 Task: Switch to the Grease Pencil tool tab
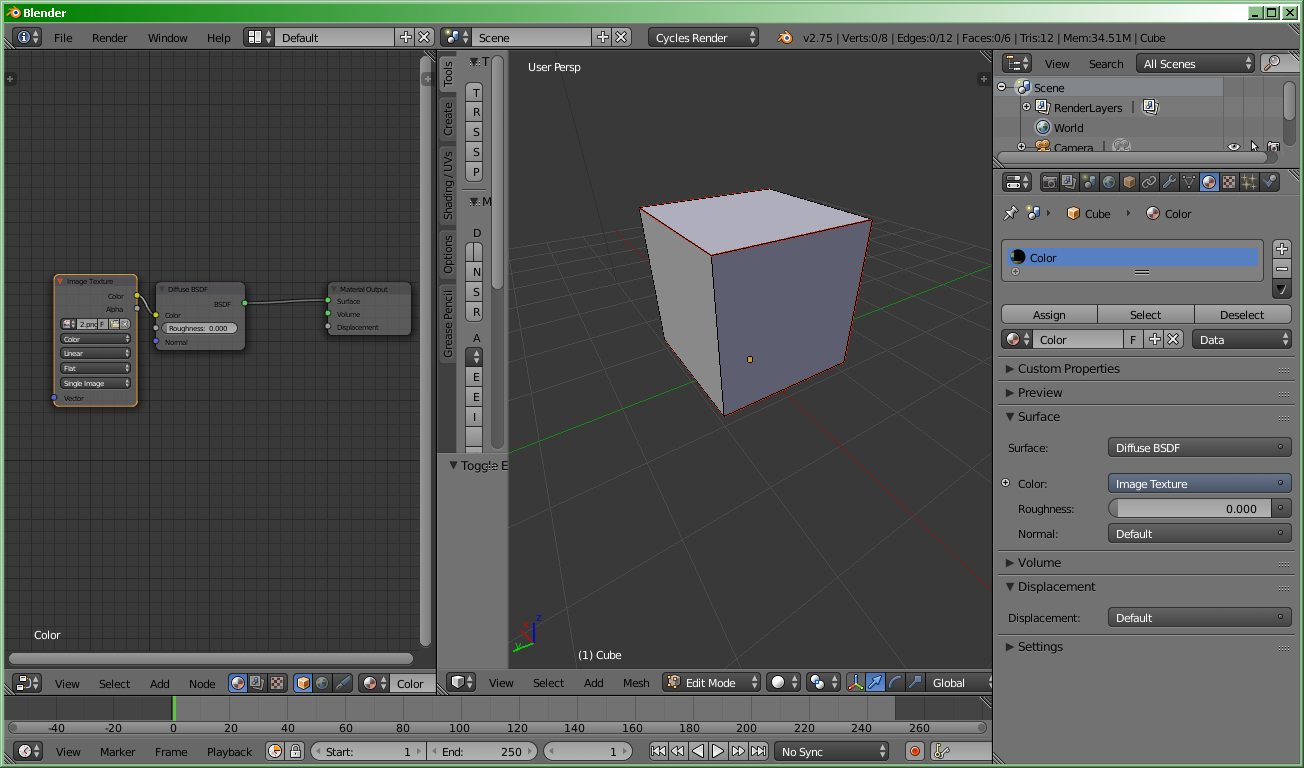(448, 323)
